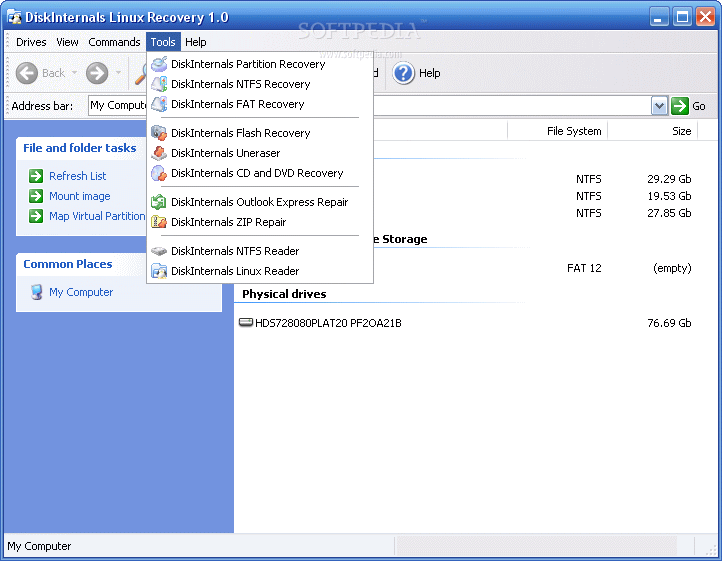The height and width of the screenshot is (561, 722).
Task: Open the Drives menu
Action: [31, 42]
